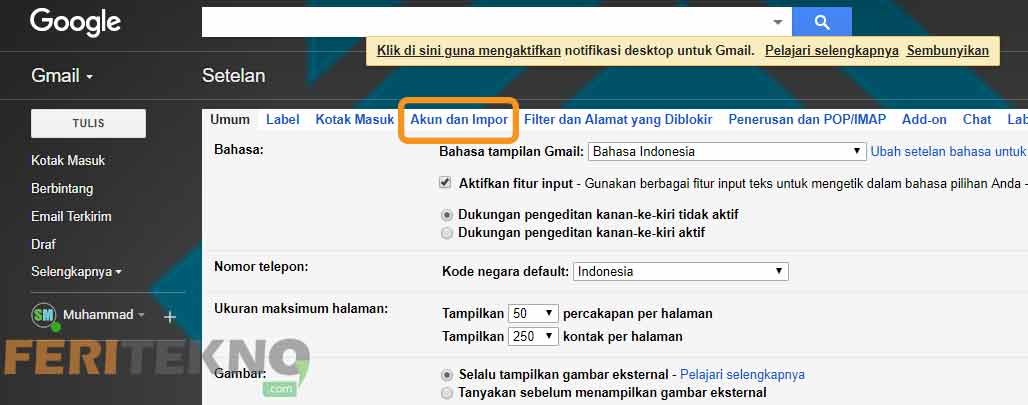The image size is (1028, 405).
Task: Open the Gmail dropdown menu
Action: point(62,76)
